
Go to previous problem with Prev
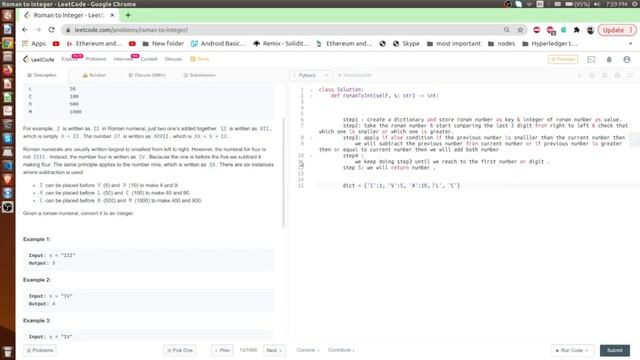[222, 350]
